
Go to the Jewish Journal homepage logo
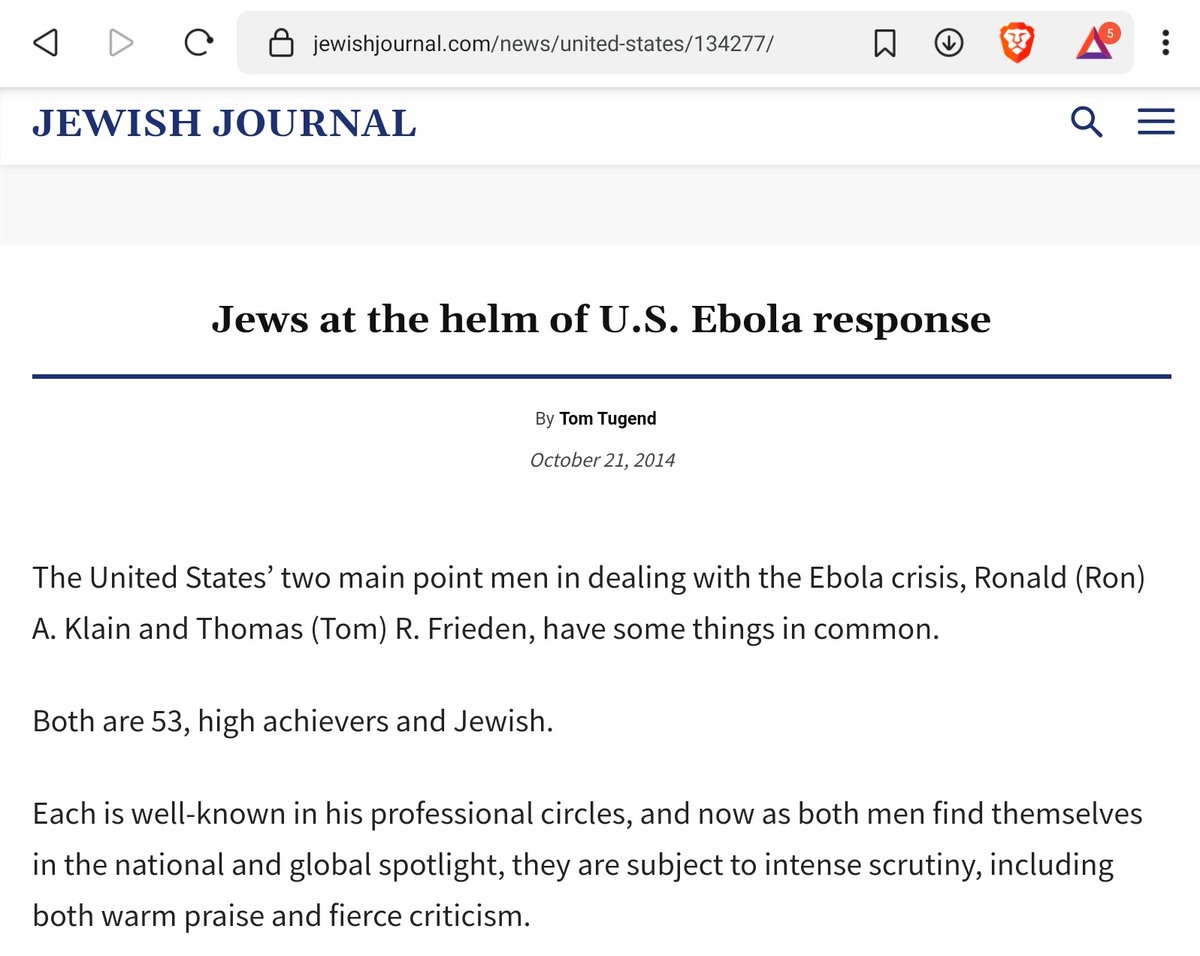tap(224, 123)
